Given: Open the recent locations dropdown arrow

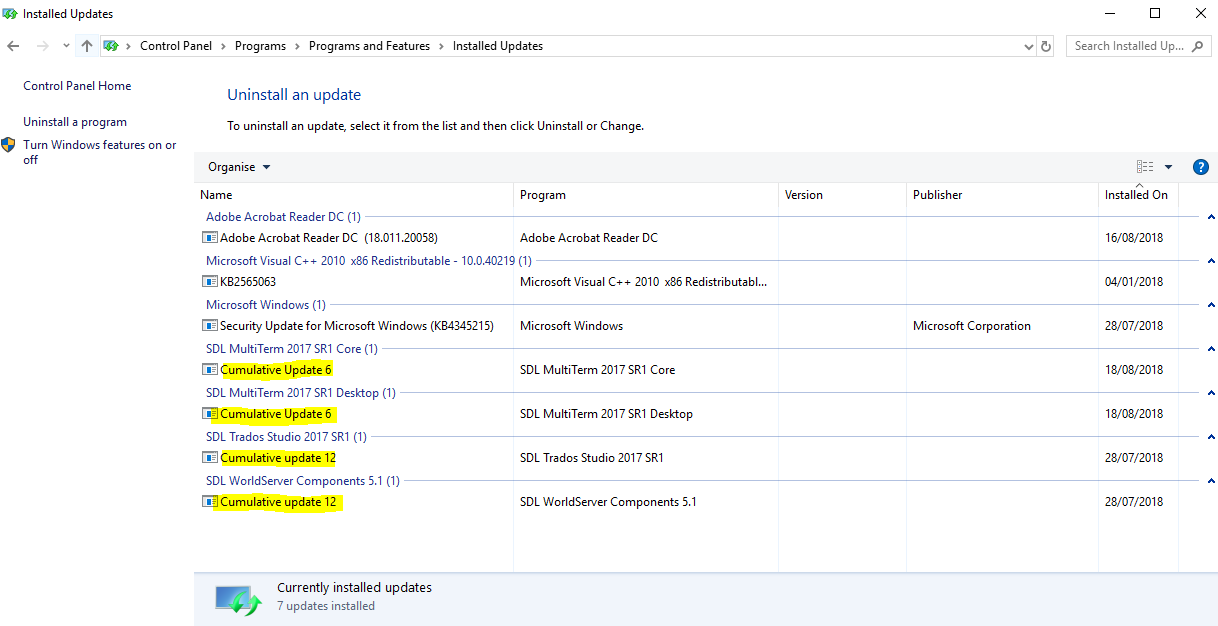Looking at the screenshot, I should pos(66,46).
